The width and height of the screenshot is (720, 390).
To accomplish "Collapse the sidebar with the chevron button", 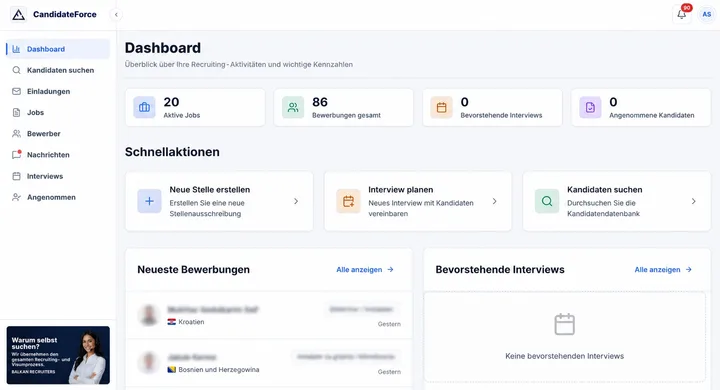I will 116,15.
